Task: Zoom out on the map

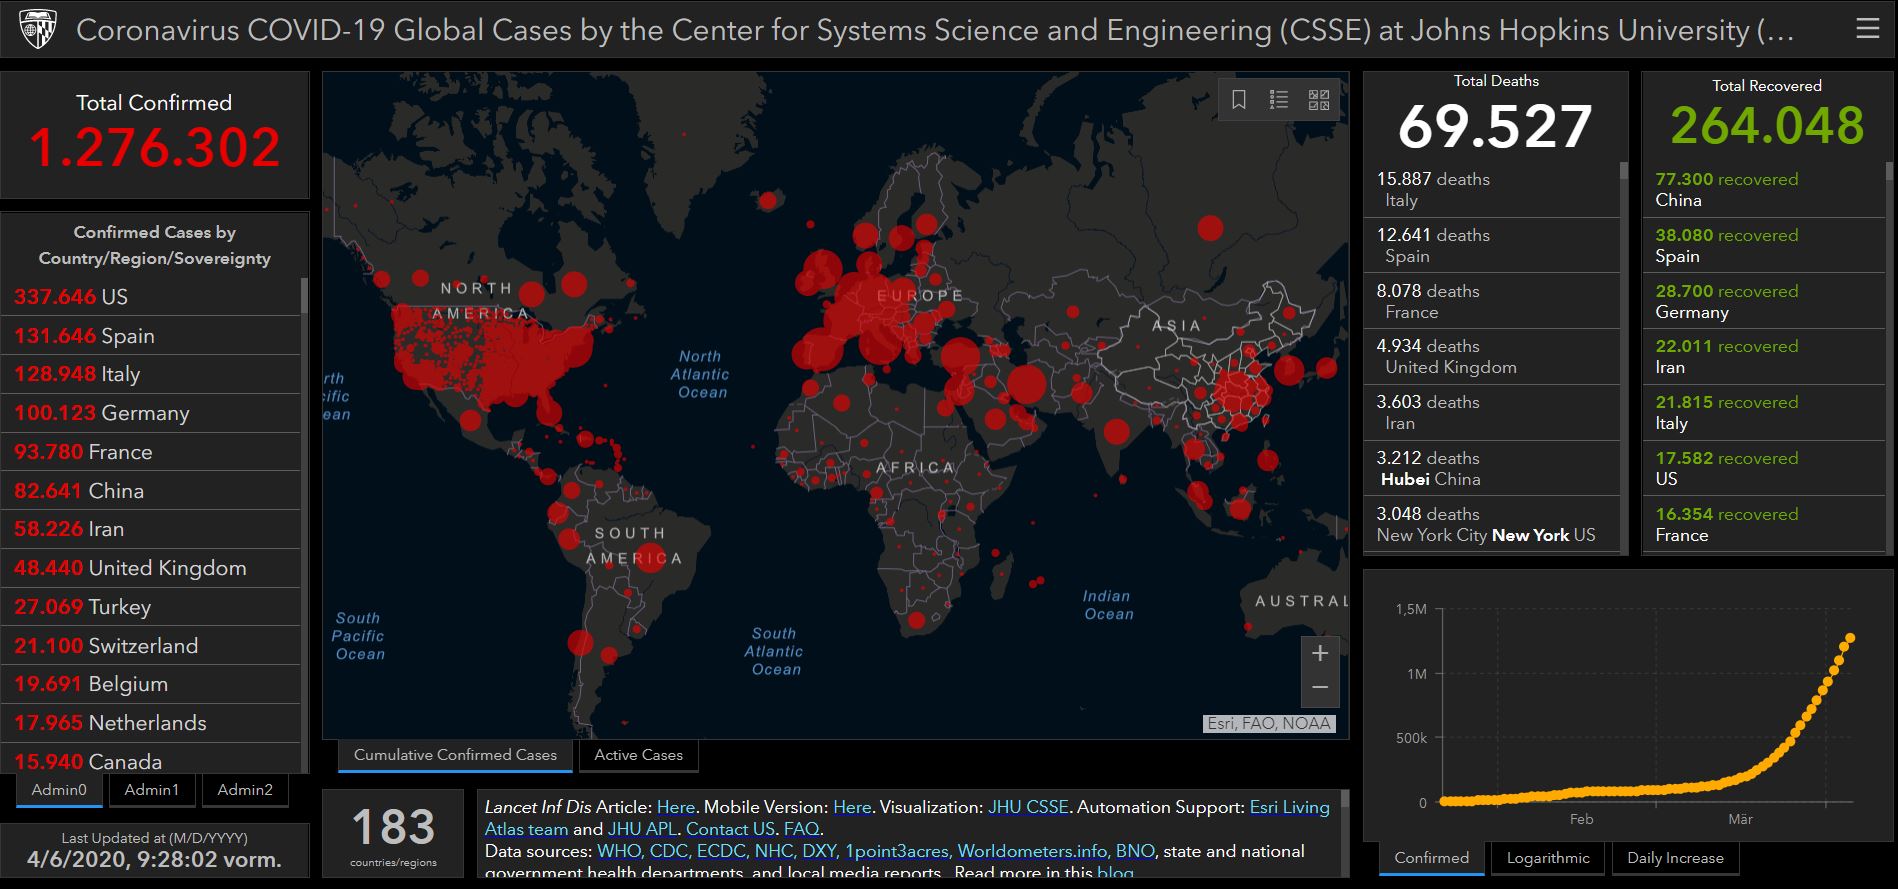Action: pyautogui.click(x=1320, y=687)
